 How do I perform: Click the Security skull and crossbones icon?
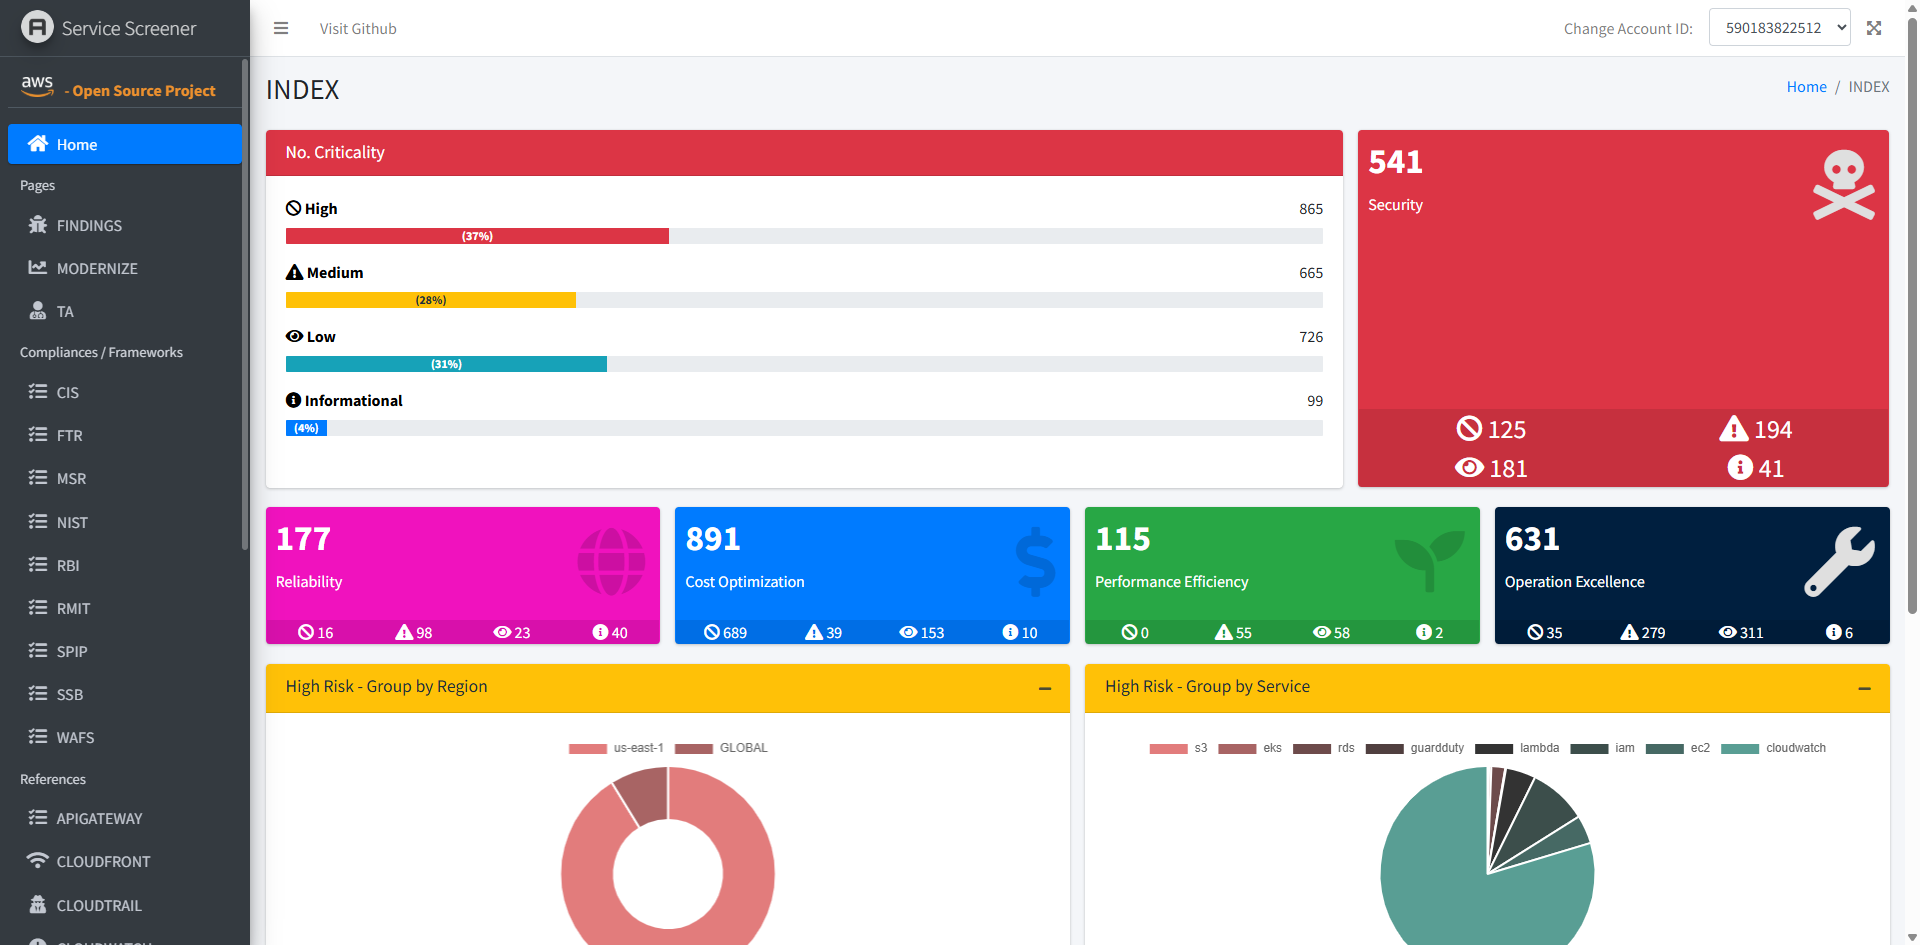pos(1843,185)
